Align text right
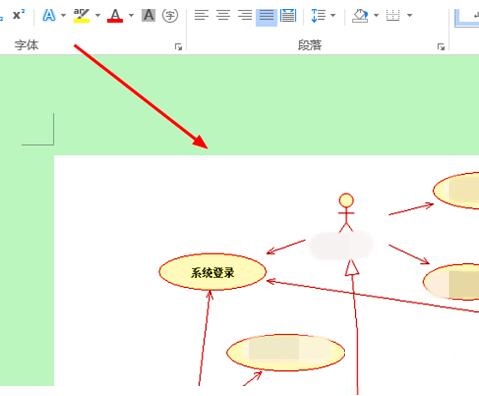This screenshot has width=479, height=396. [244, 15]
